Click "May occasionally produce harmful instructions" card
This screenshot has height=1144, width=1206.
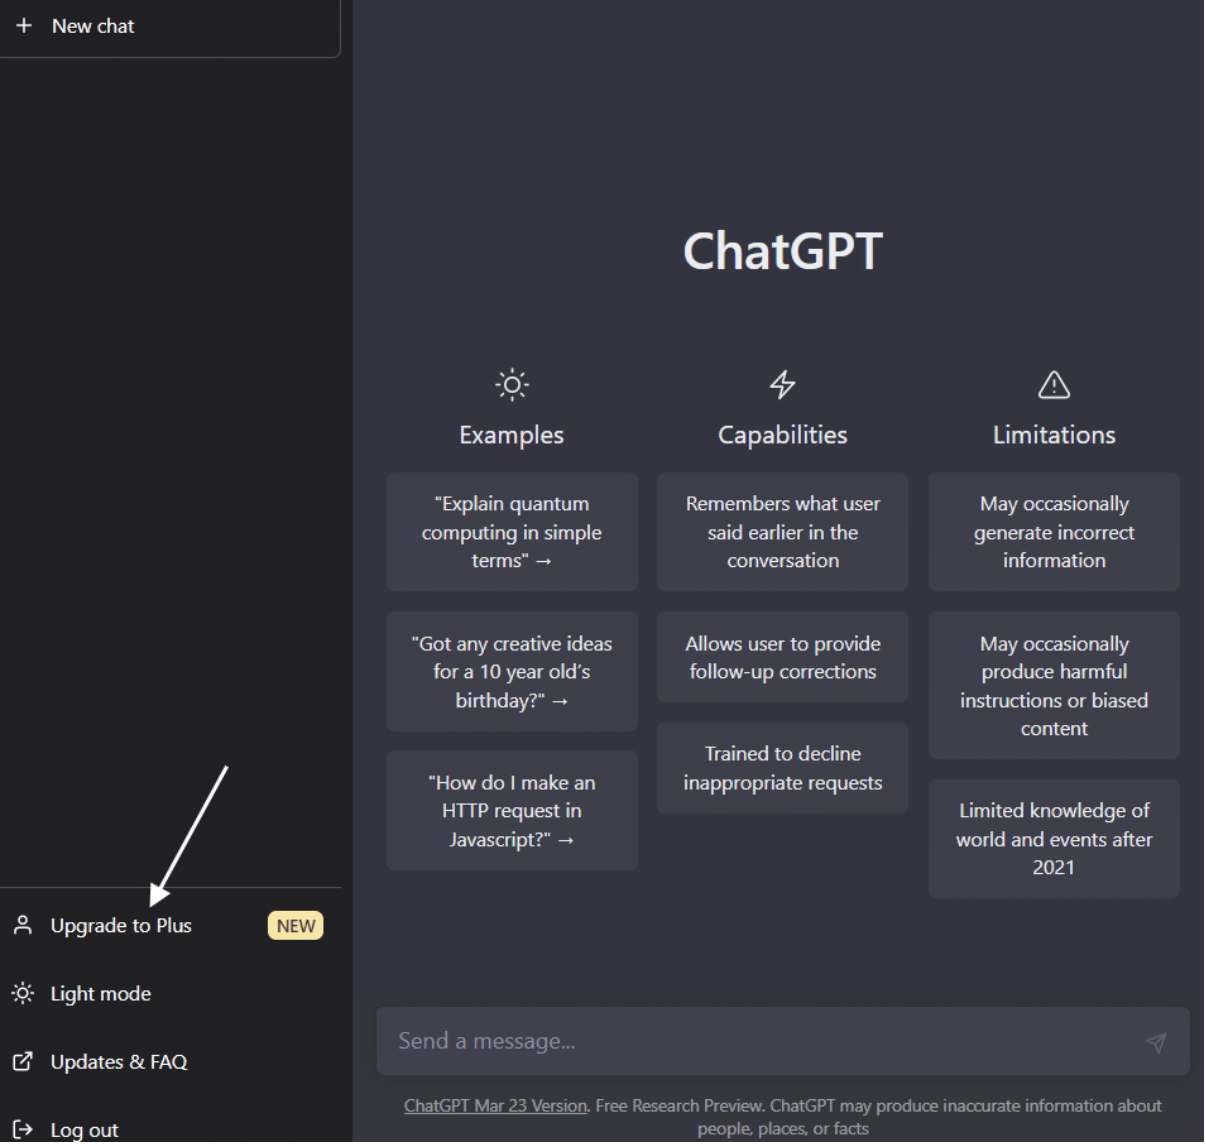tap(1054, 686)
